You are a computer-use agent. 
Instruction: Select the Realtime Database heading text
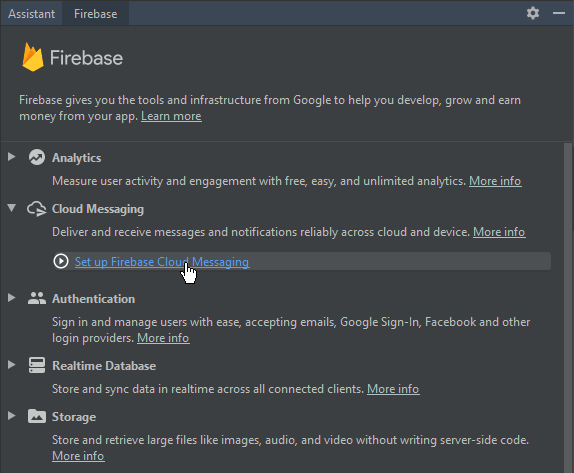point(104,366)
